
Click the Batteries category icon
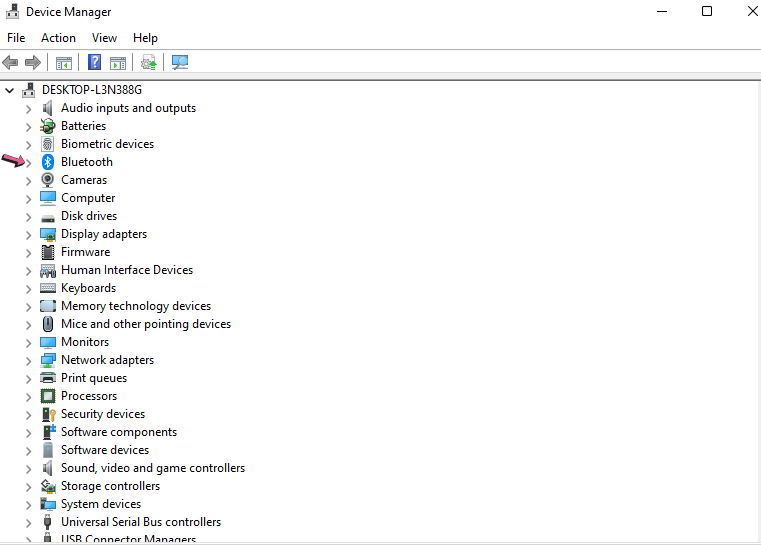(x=48, y=126)
